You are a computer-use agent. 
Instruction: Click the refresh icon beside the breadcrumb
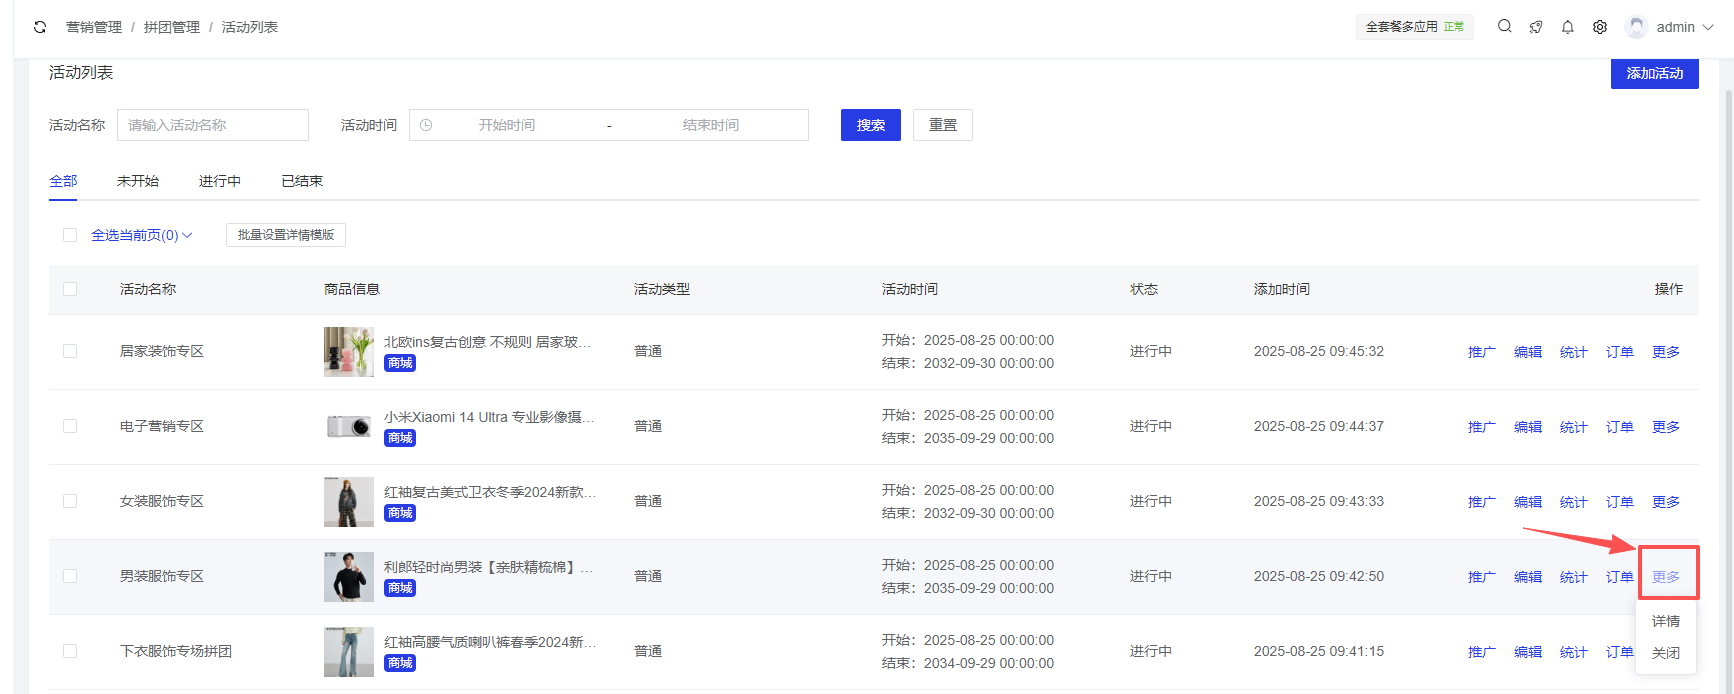tap(40, 27)
